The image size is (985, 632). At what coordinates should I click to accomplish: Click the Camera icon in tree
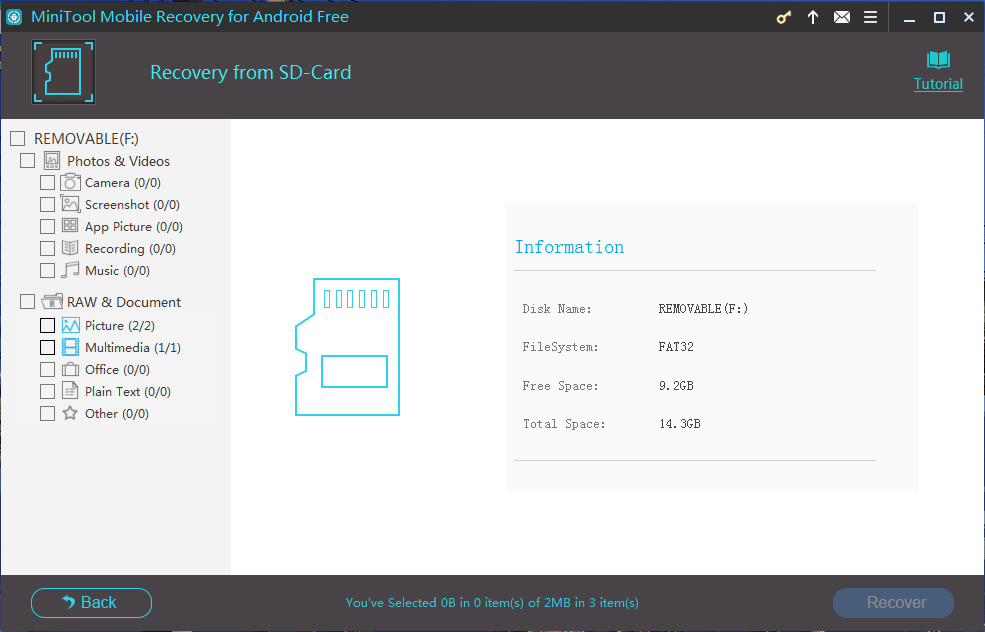[x=70, y=182]
